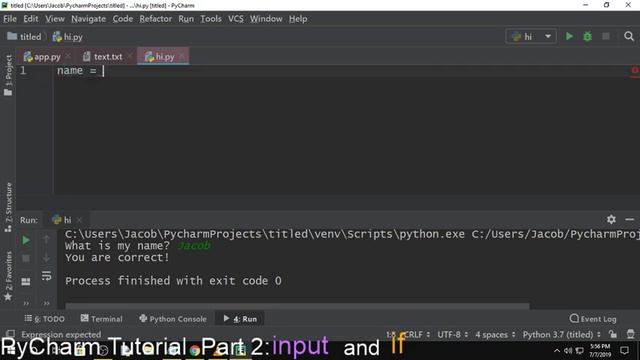640x360 pixels.
Task: Expand more Run panel actions chevron left
Action: [26, 303]
